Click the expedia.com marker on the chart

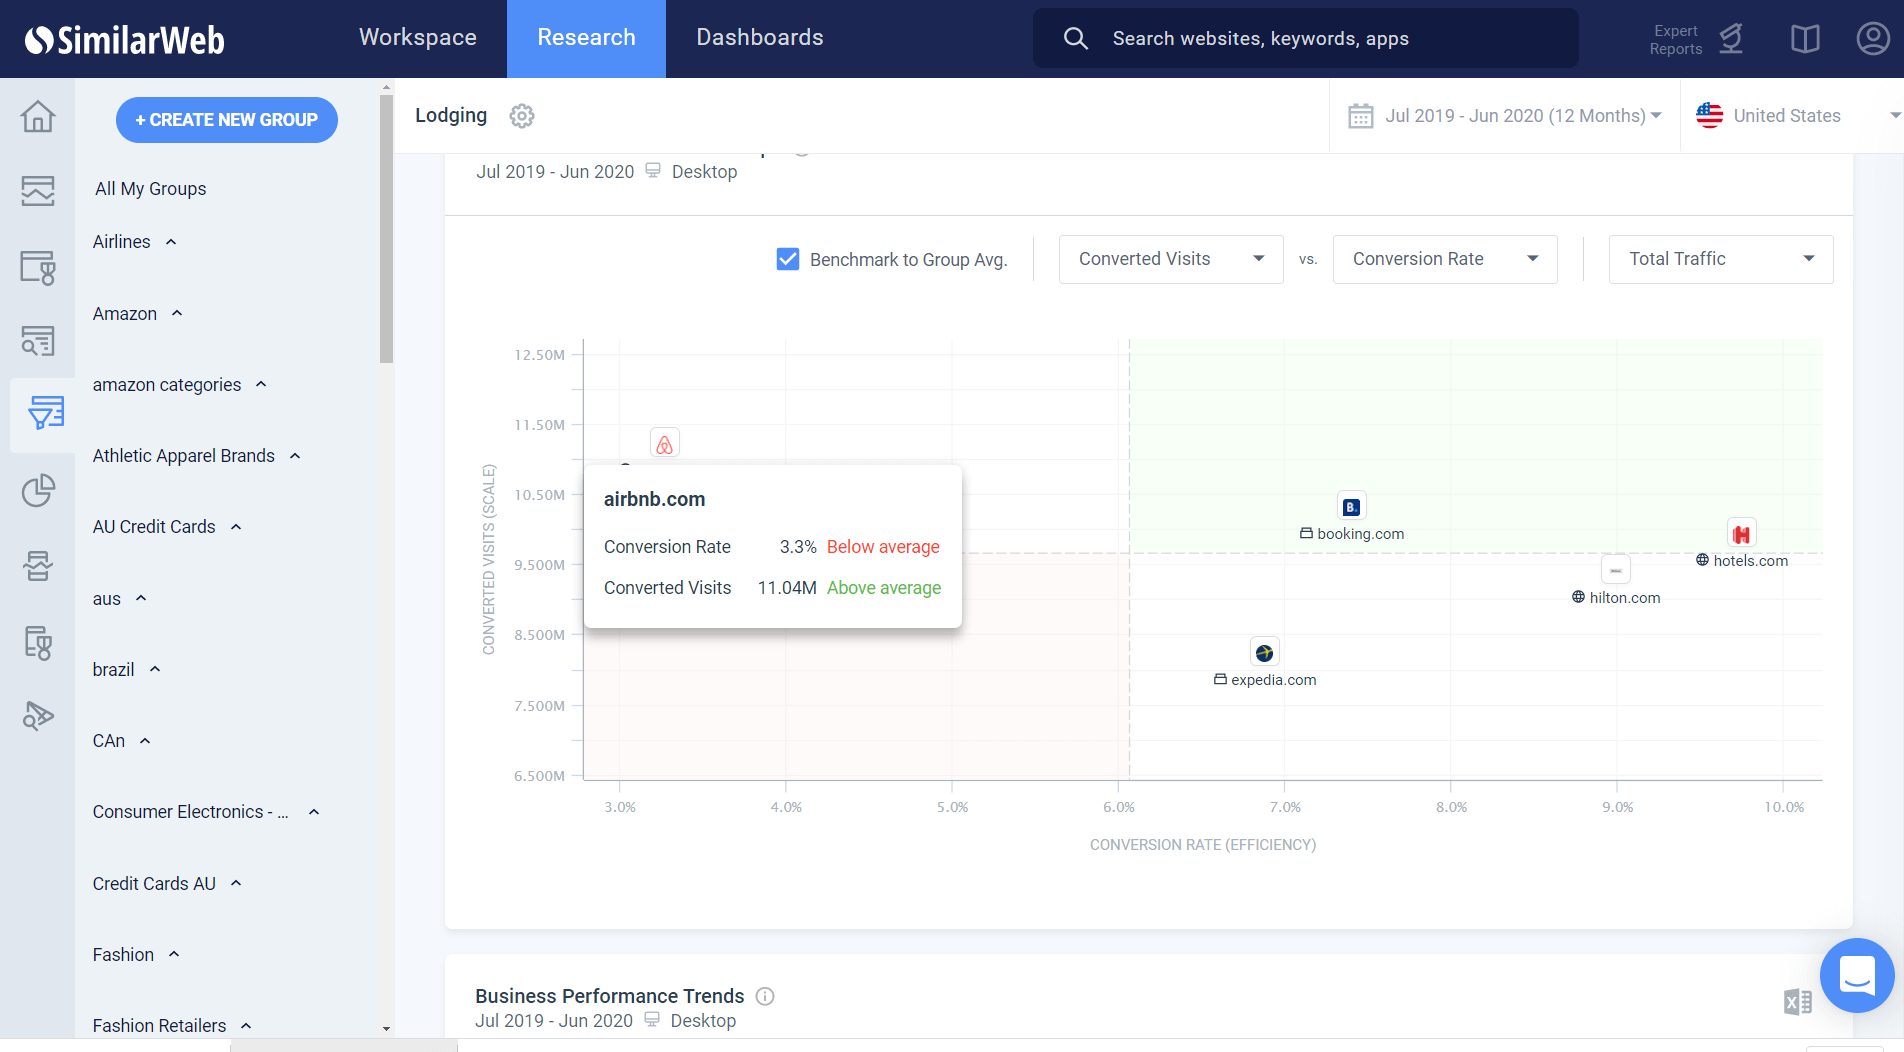[1265, 653]
